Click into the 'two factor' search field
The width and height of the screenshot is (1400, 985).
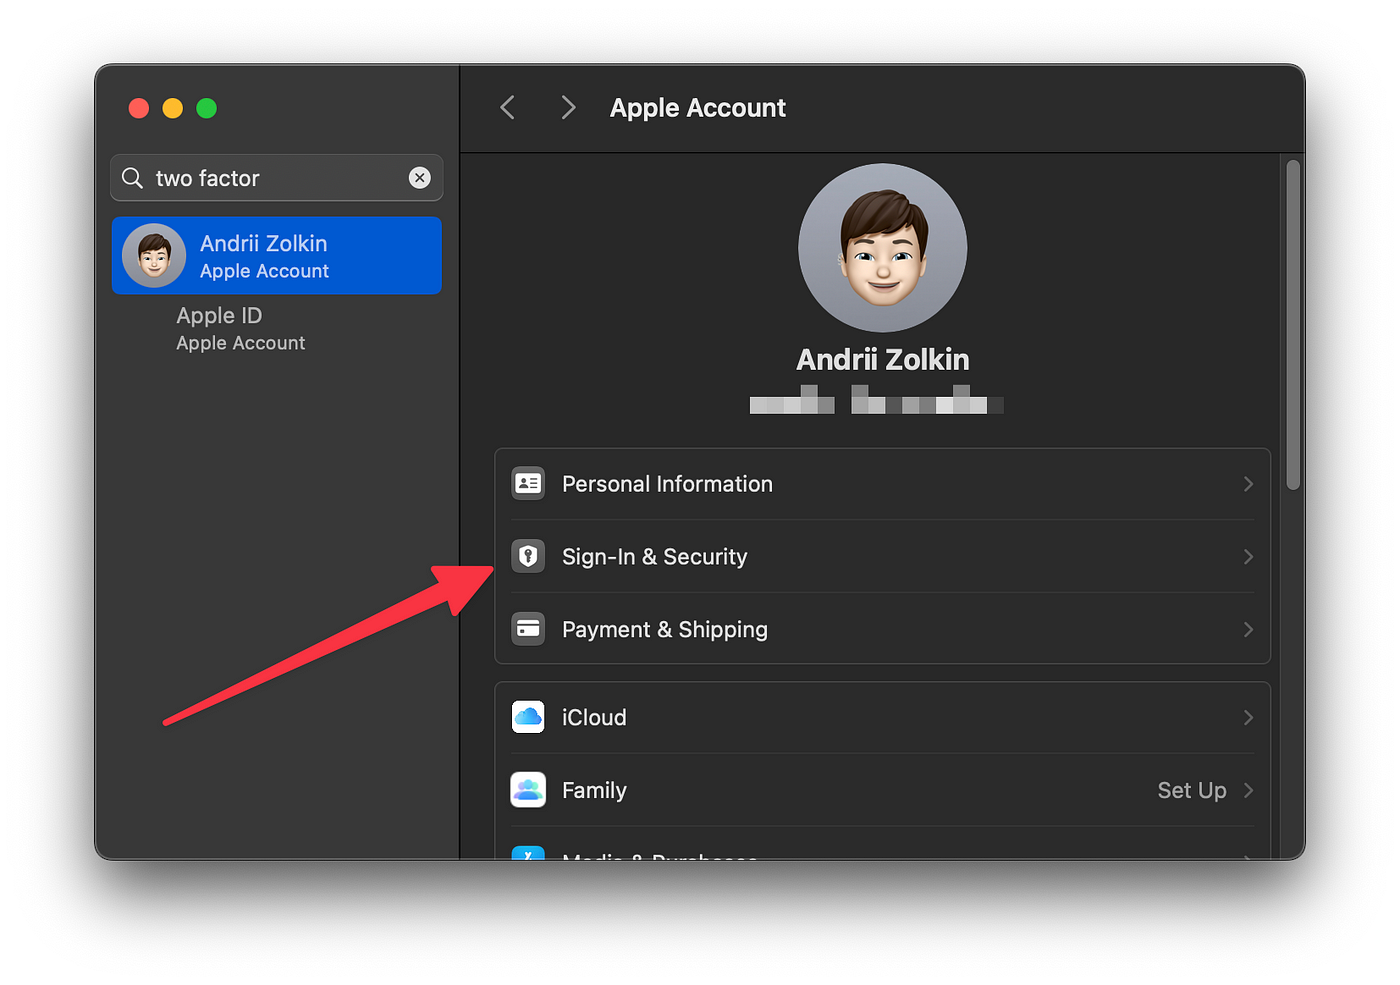coord(277,178)
